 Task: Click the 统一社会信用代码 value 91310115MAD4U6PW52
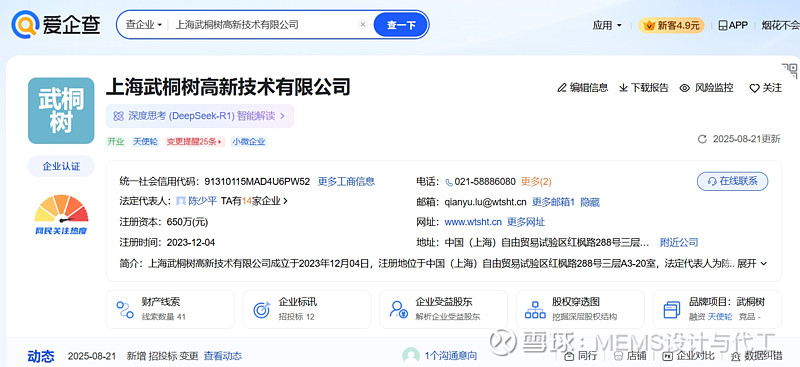coord(257,181)
